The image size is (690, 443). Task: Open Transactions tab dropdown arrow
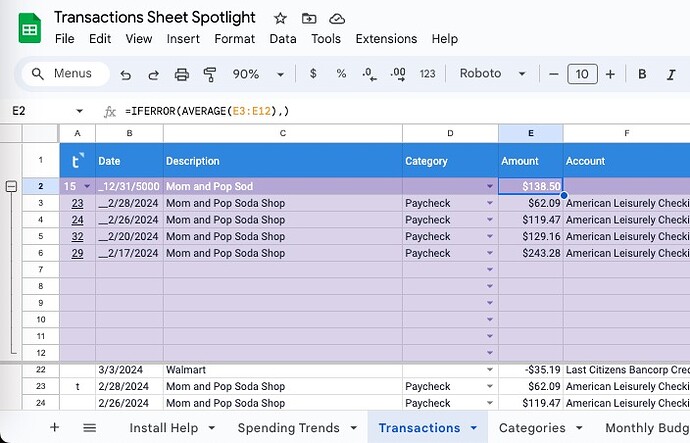[x=474, y=428]
